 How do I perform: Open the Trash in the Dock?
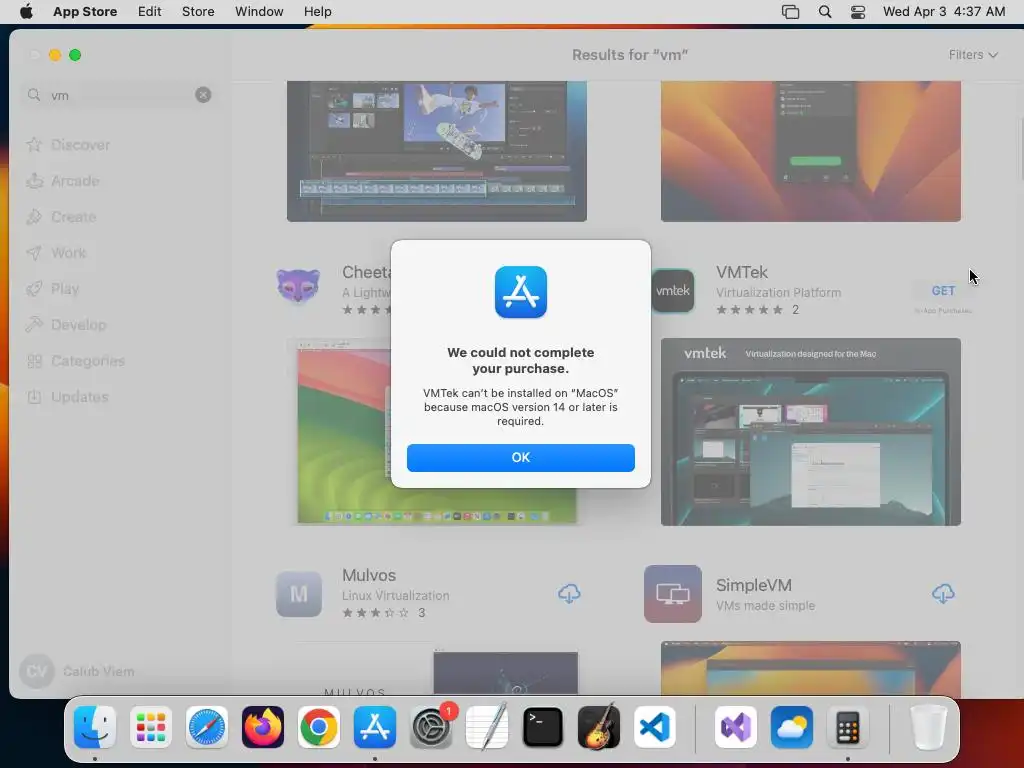928,727
